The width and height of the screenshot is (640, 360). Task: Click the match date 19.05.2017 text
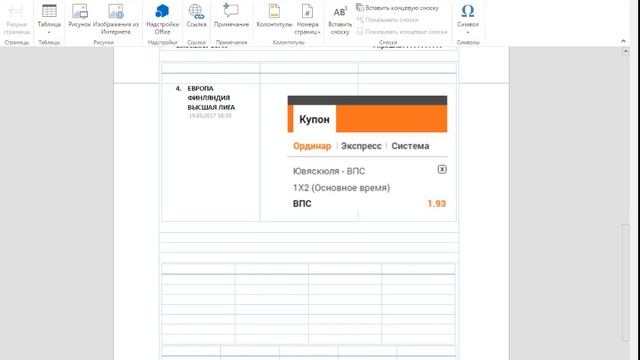[210, 116]
